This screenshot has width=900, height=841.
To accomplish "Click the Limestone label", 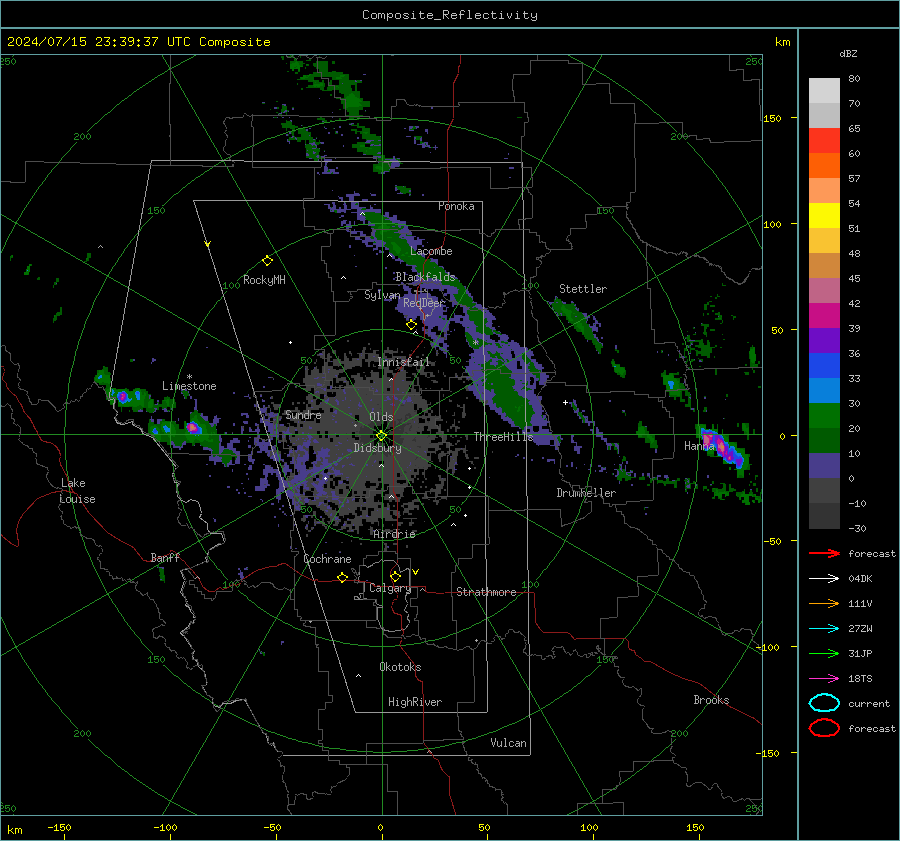I will tap(189, 386).
